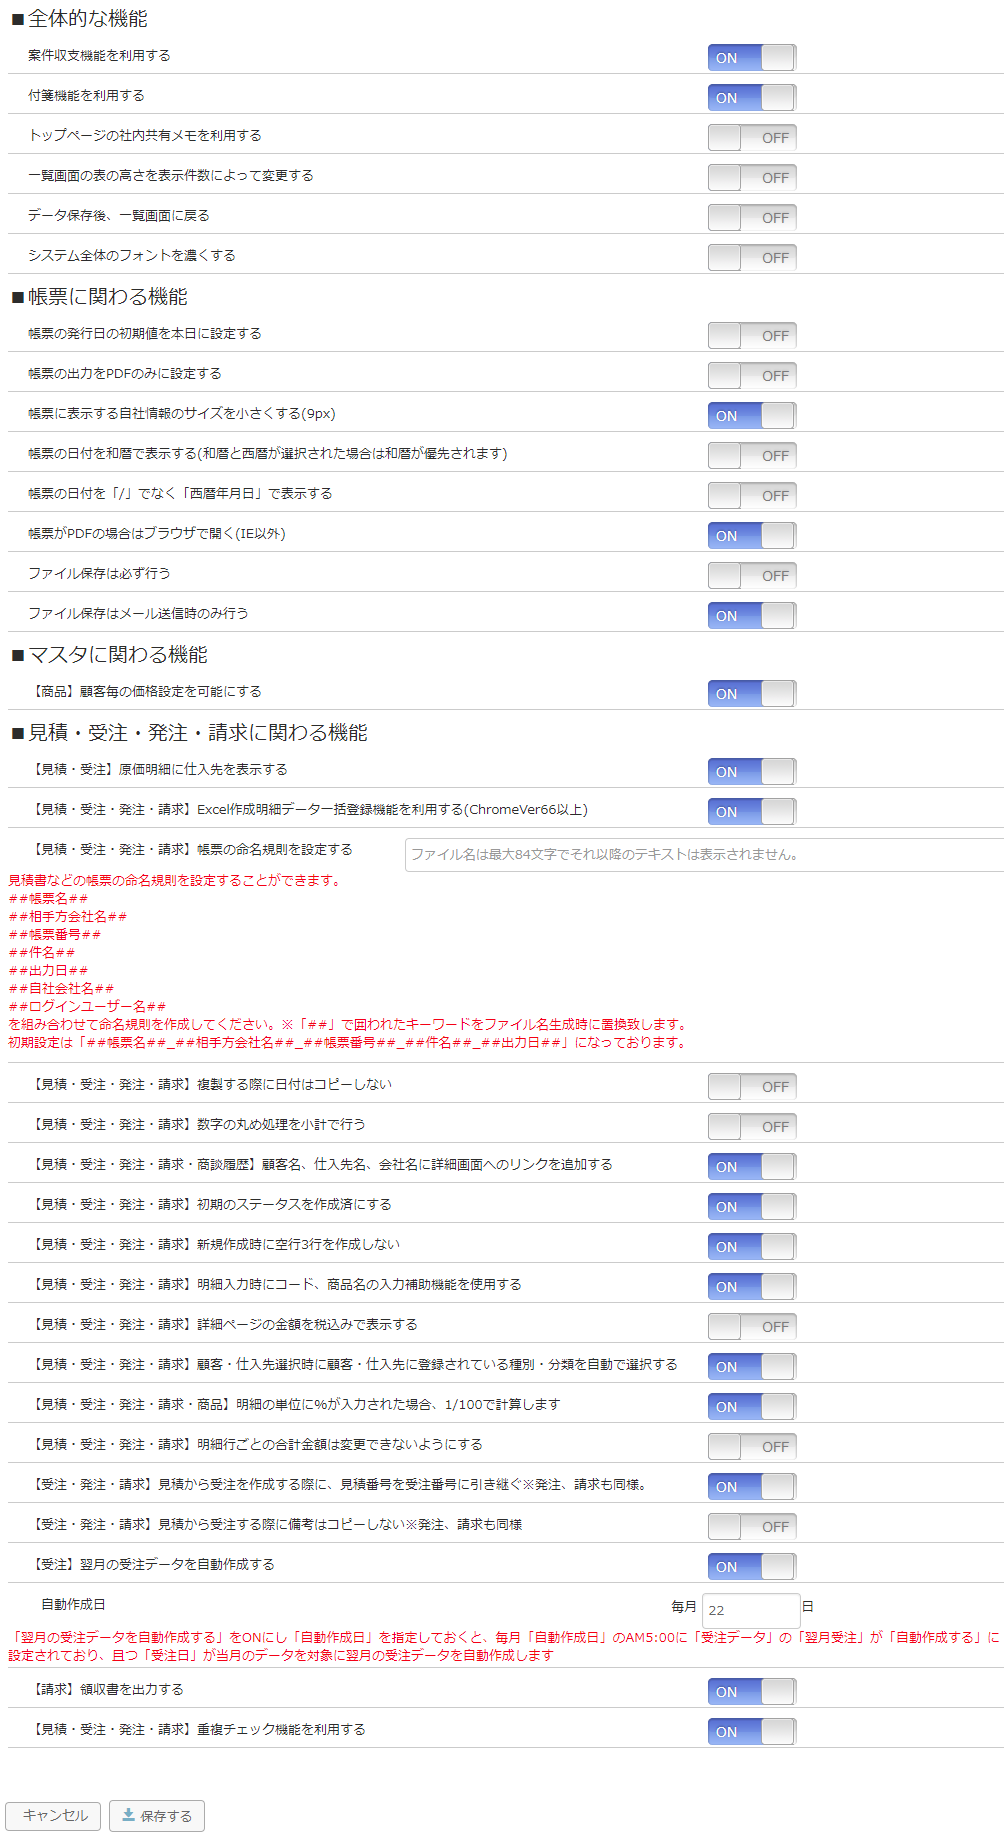Image resolution: width=1004 pixels, height=1842 pixels.
Task: Disable 初期のステータスを作成済にする switch
Action: pos(752,1207)
